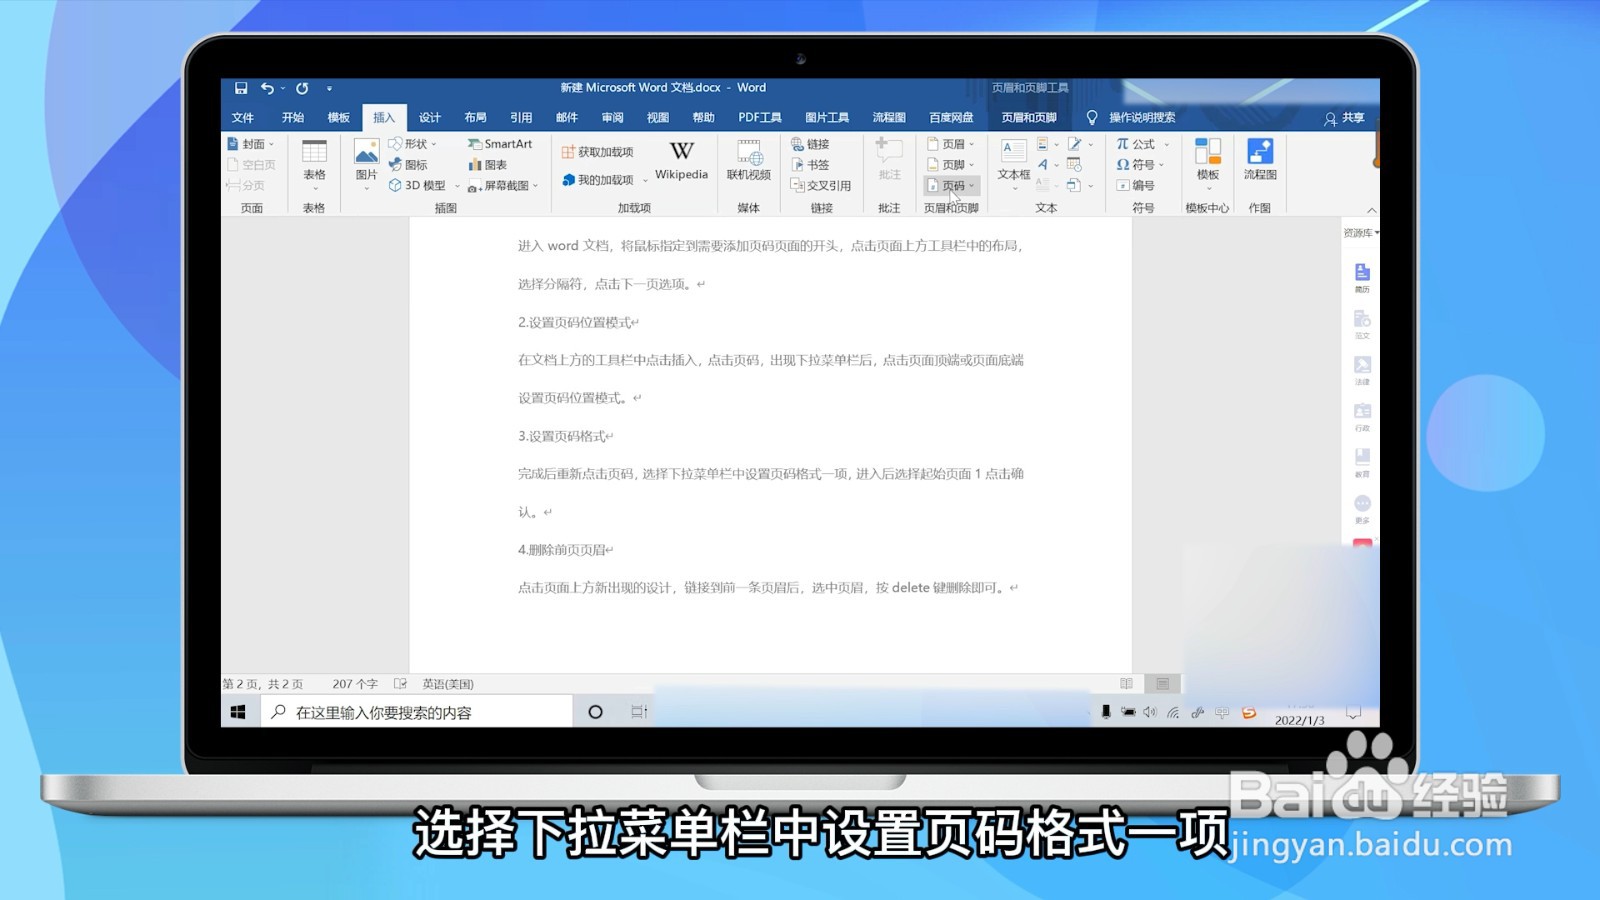Switch to Read Mode view icon
Viewport: 1600px width, 900px height.
(1127, 684)
